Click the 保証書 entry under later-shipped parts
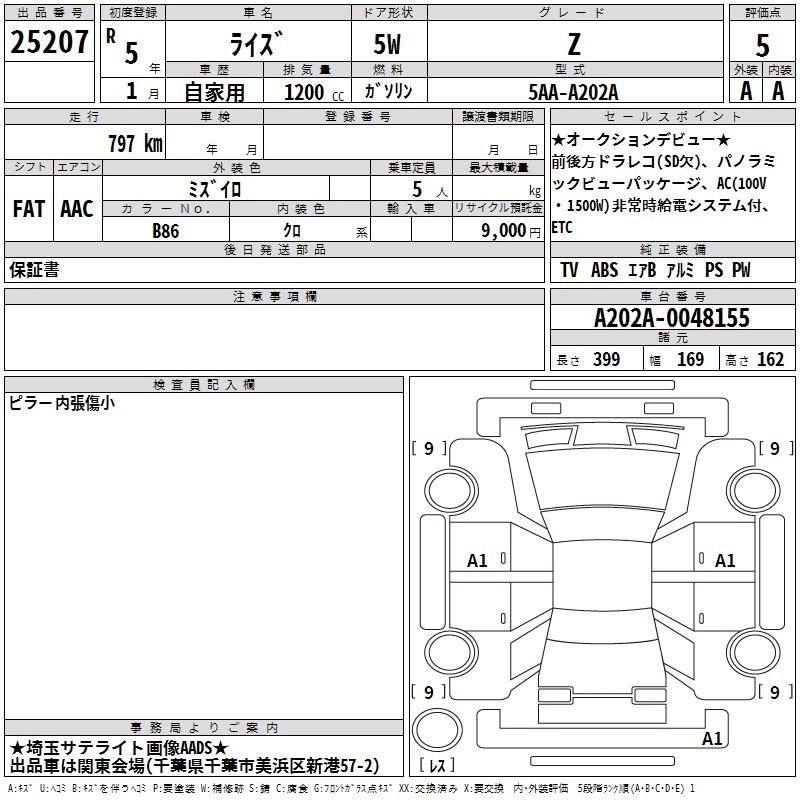Screen dimensions: 800x800 click(x=34, y=270)
